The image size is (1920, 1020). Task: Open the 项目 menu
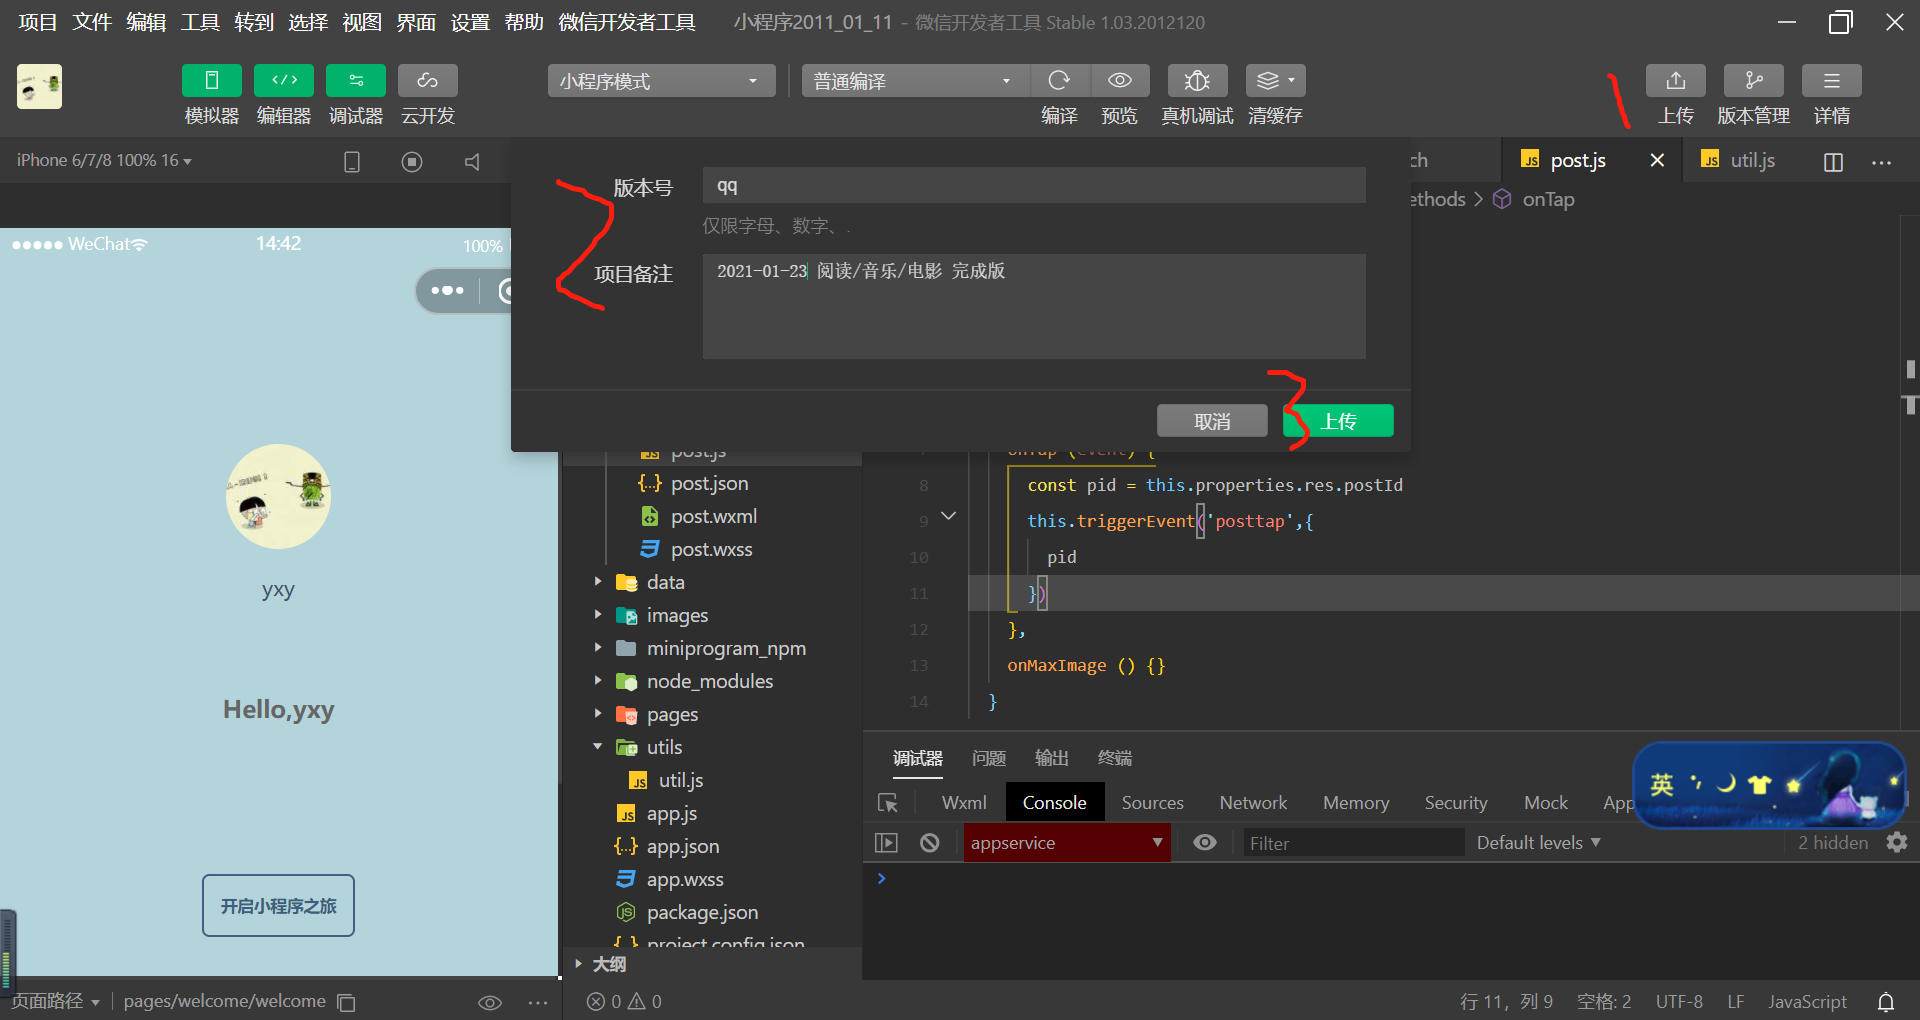click(38, 22)
